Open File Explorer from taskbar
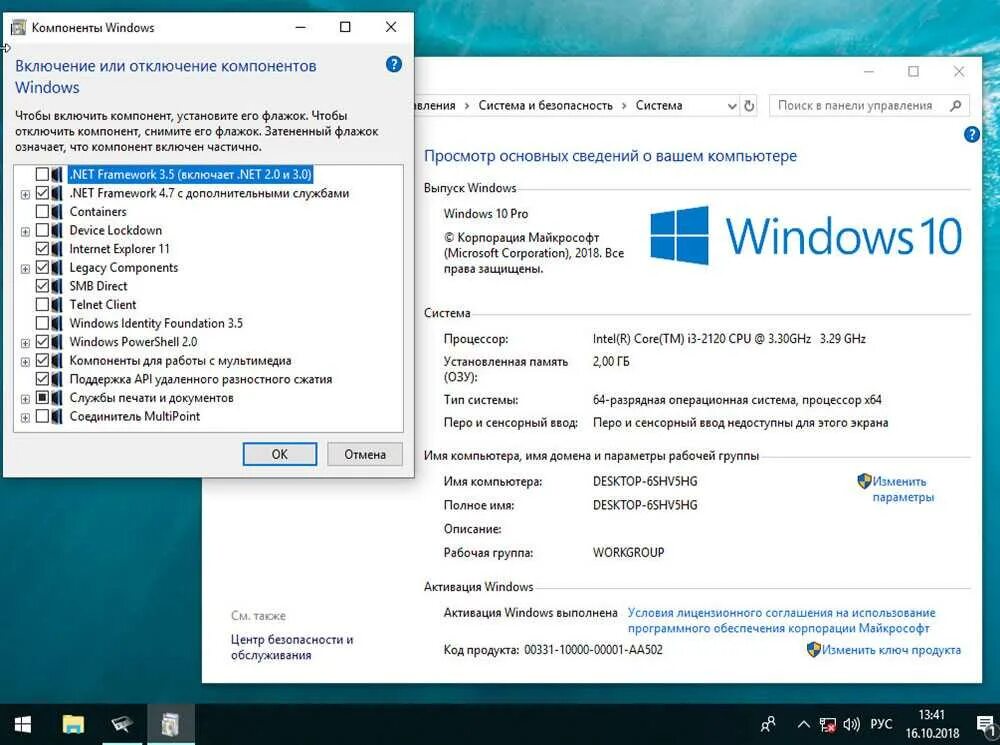1000x745 pixels. [73, 724]
